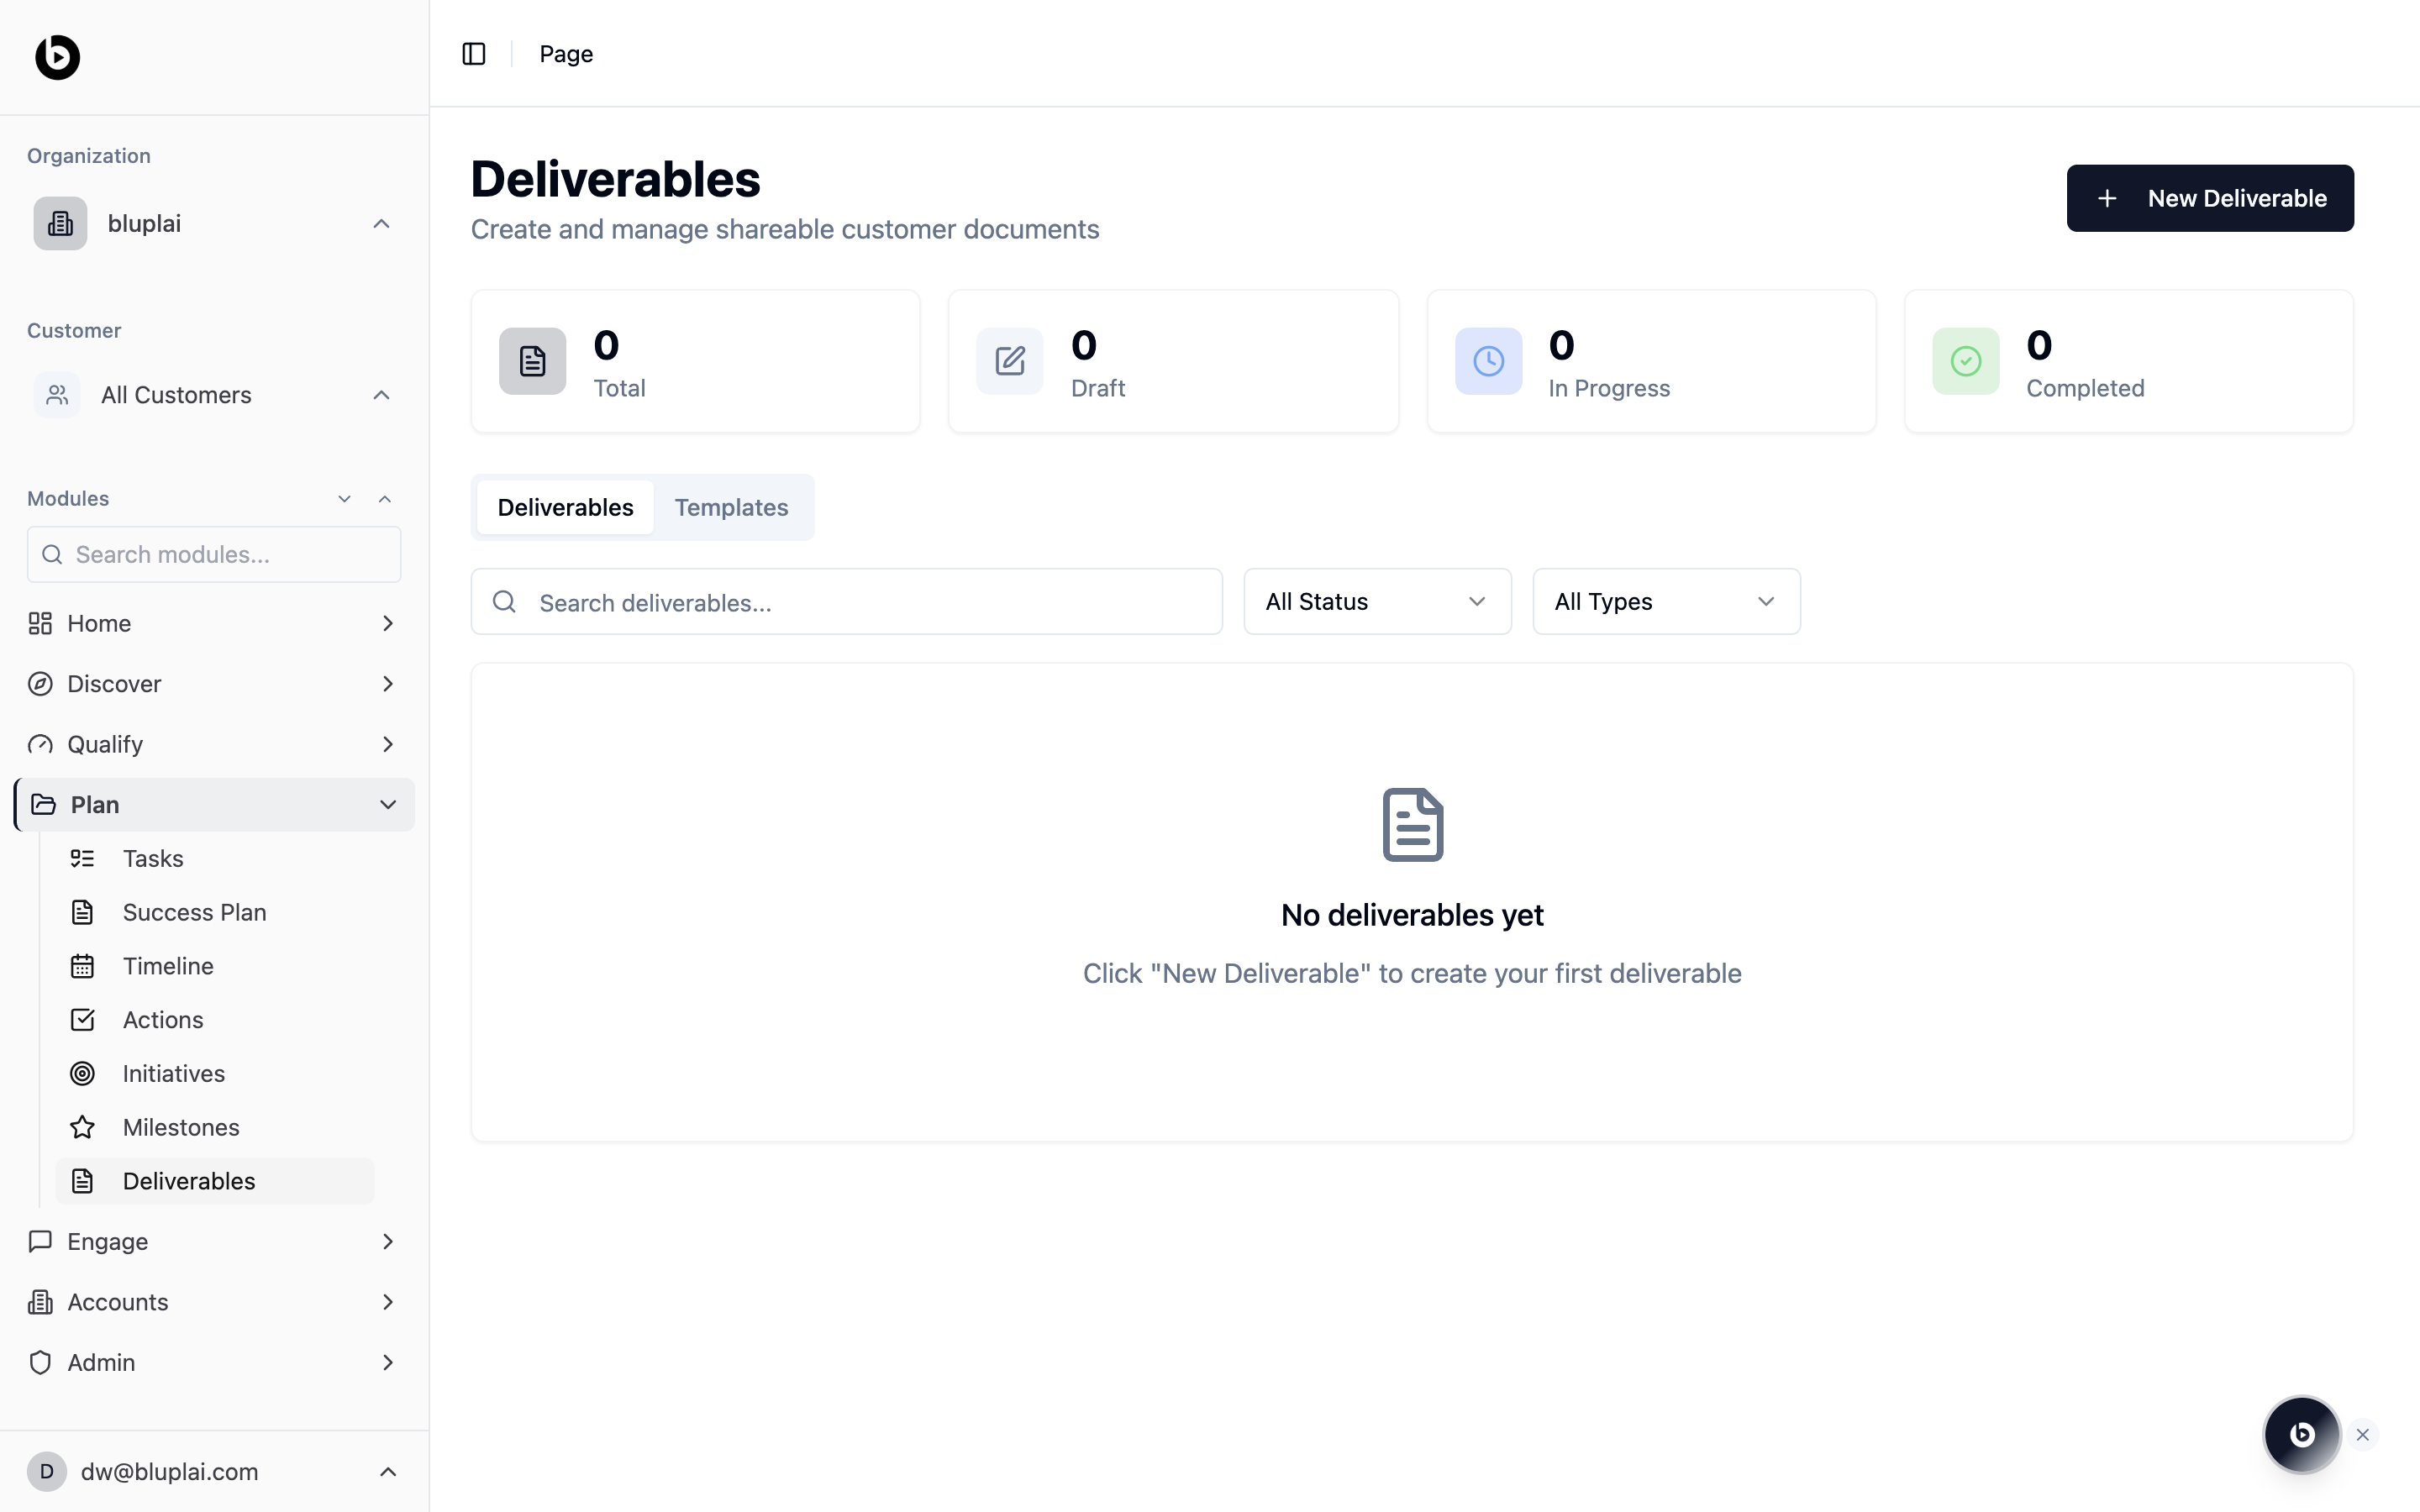This screenshot has width=2420, height=1512.
Task: Open the floating bluplai assistant bubble
Action: tap(2301, 1434)
